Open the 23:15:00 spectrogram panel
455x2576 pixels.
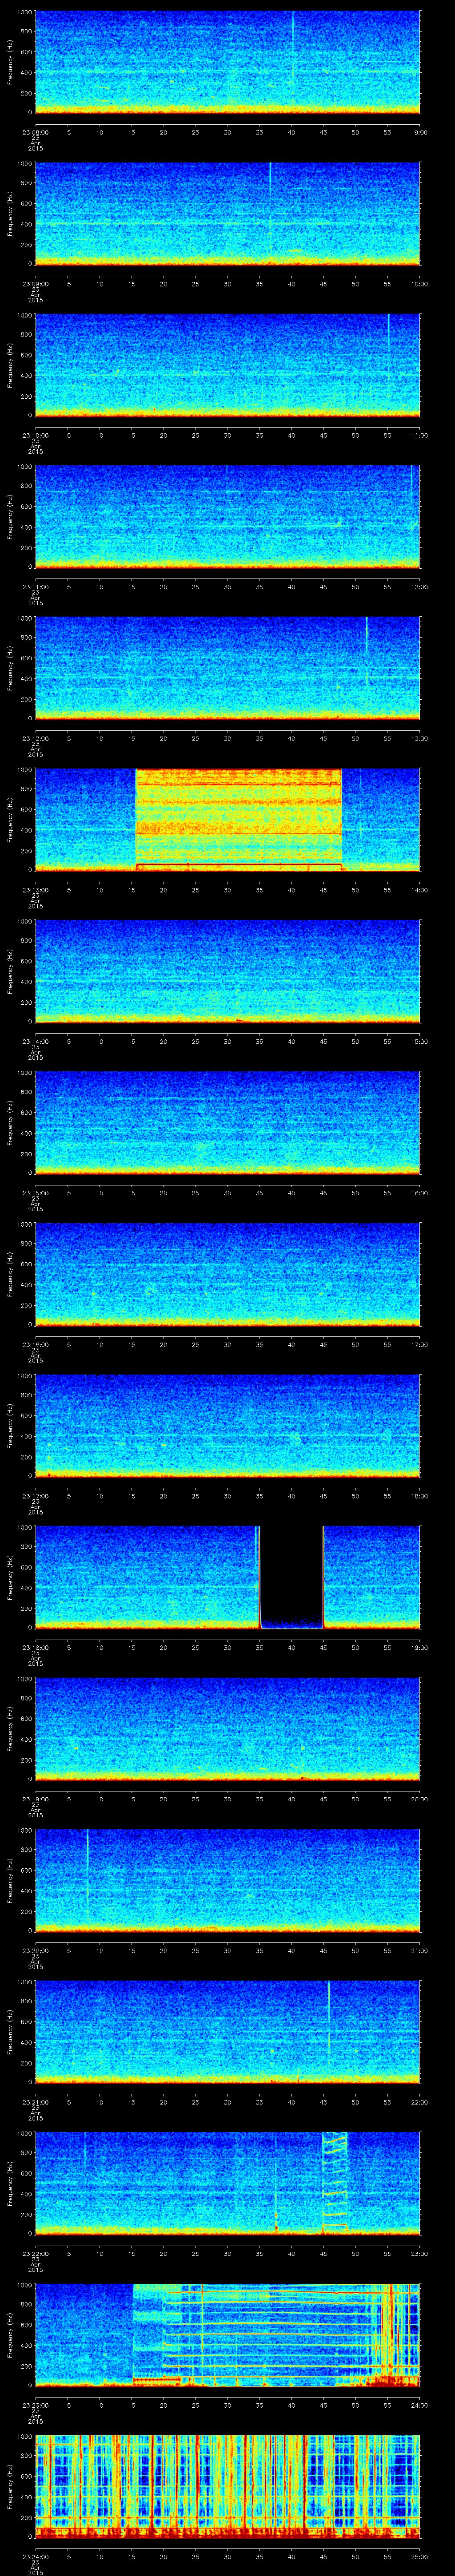pos(227,1122)
